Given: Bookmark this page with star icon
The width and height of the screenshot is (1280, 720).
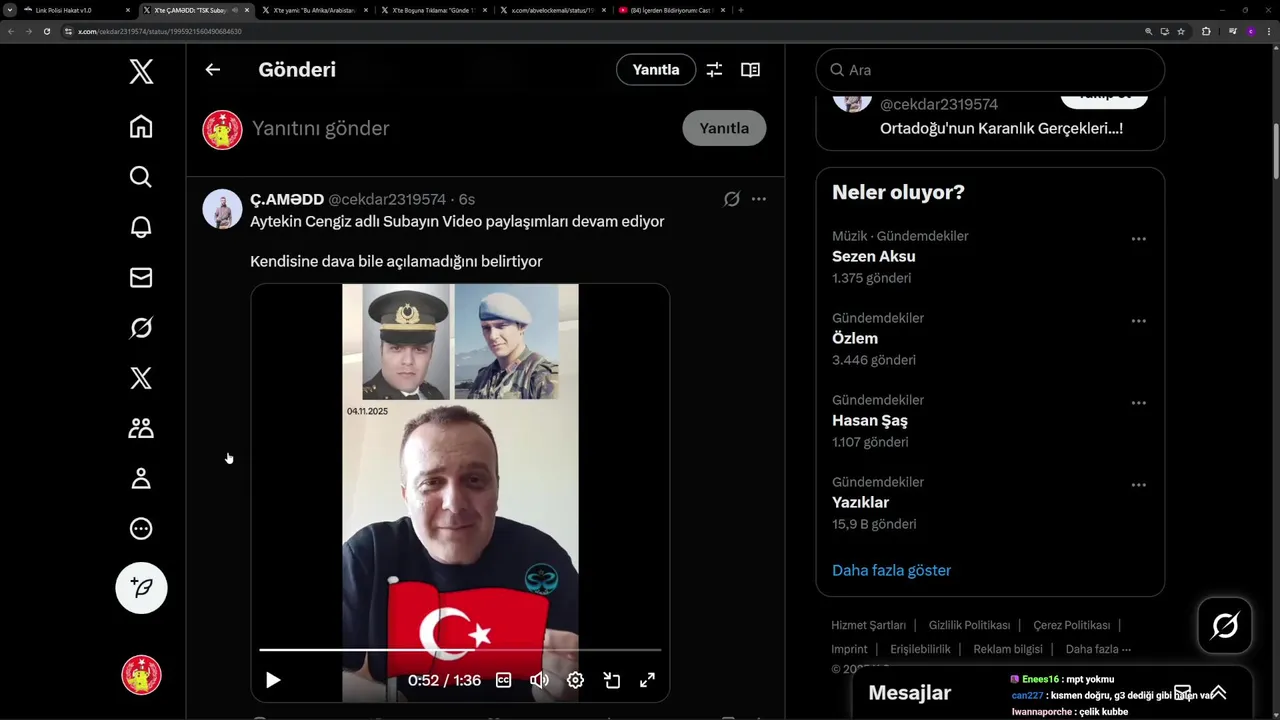Looking at the screenshot, I should point(1181,31).
